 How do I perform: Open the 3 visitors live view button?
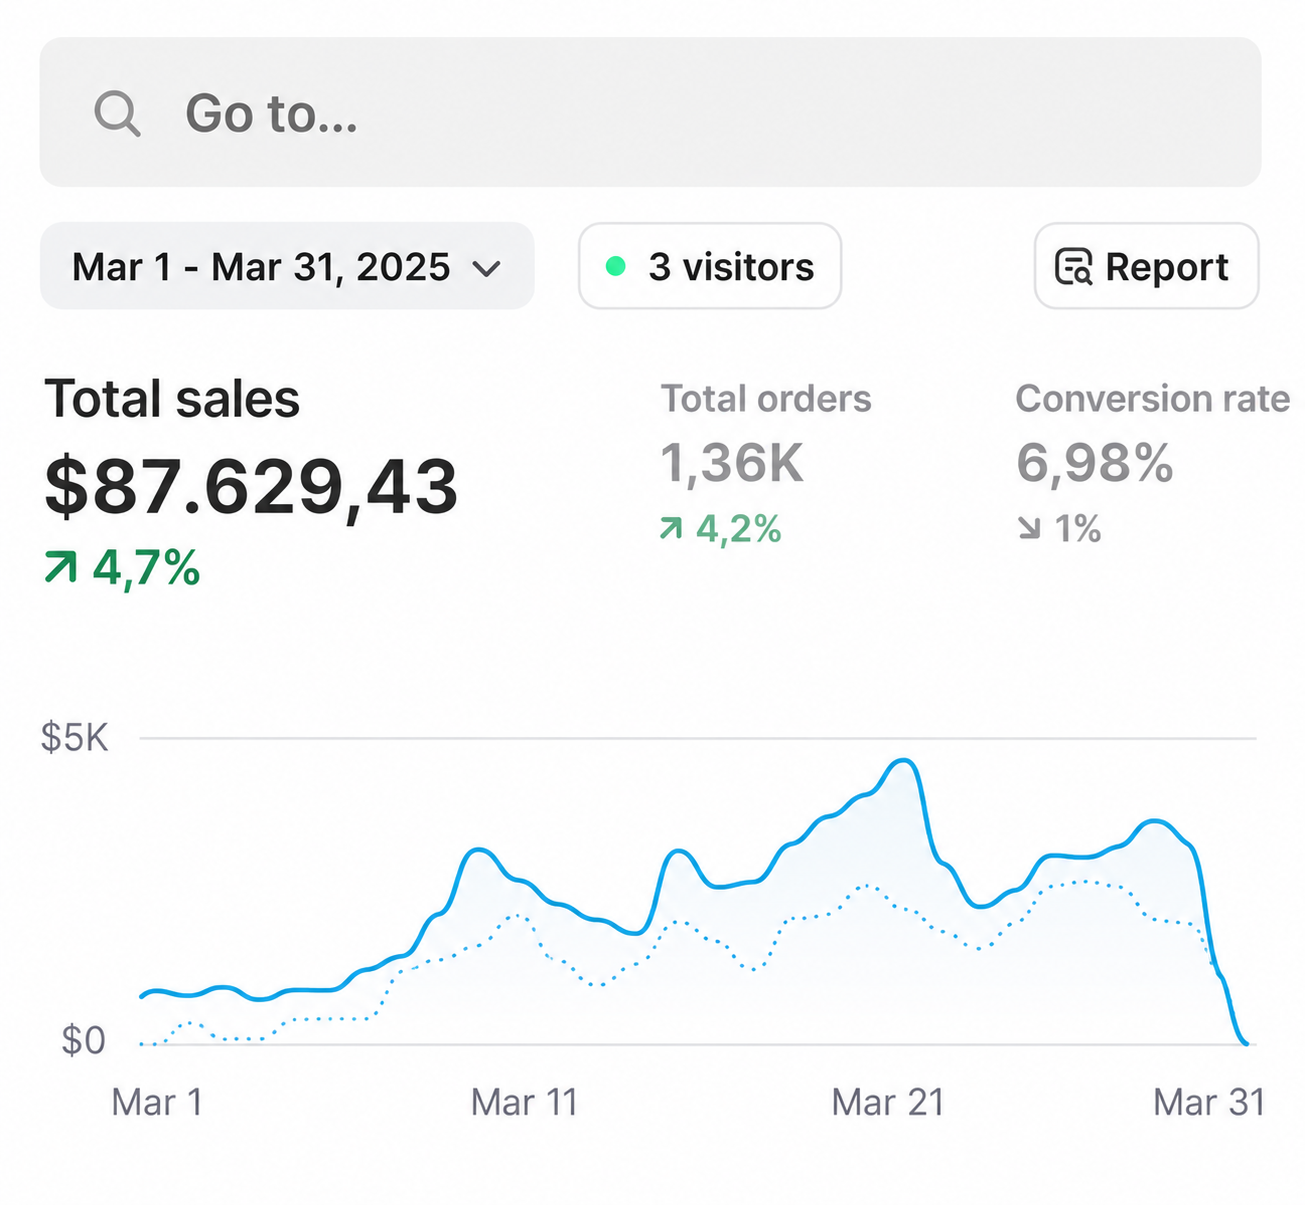pyautogui.click(x=710, y=266)
